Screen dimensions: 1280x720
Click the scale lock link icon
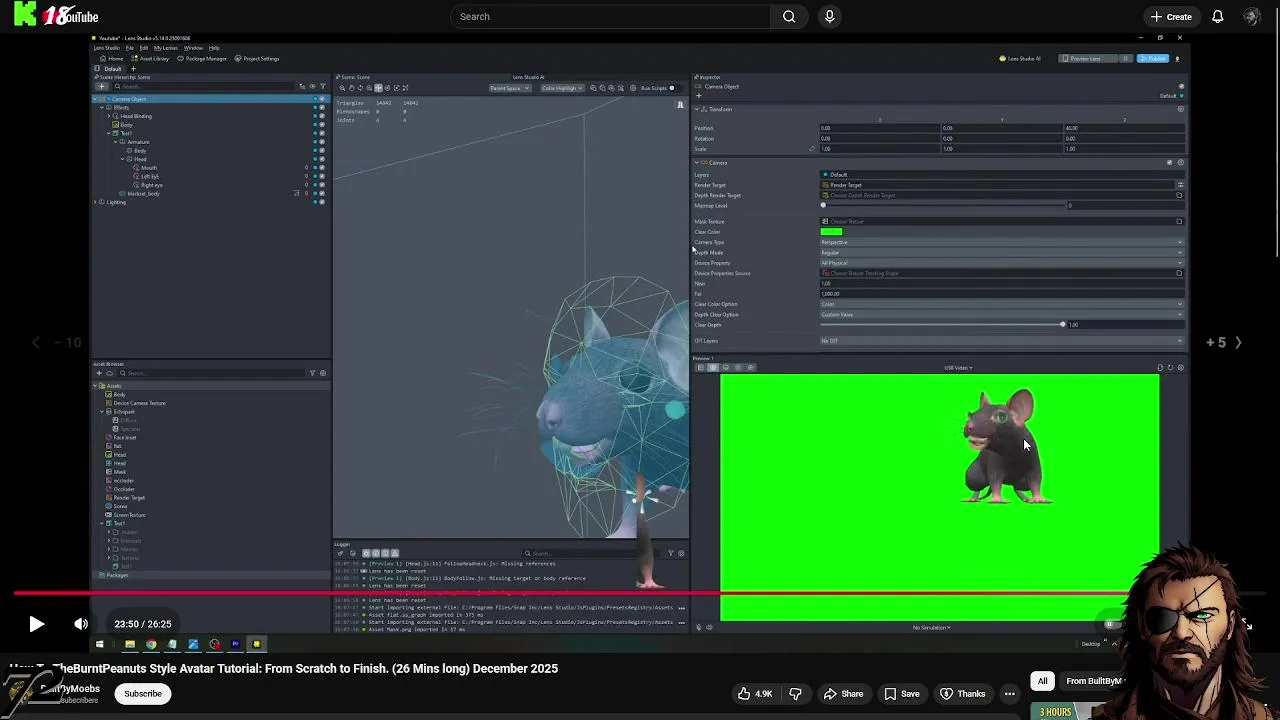(812, 149)
